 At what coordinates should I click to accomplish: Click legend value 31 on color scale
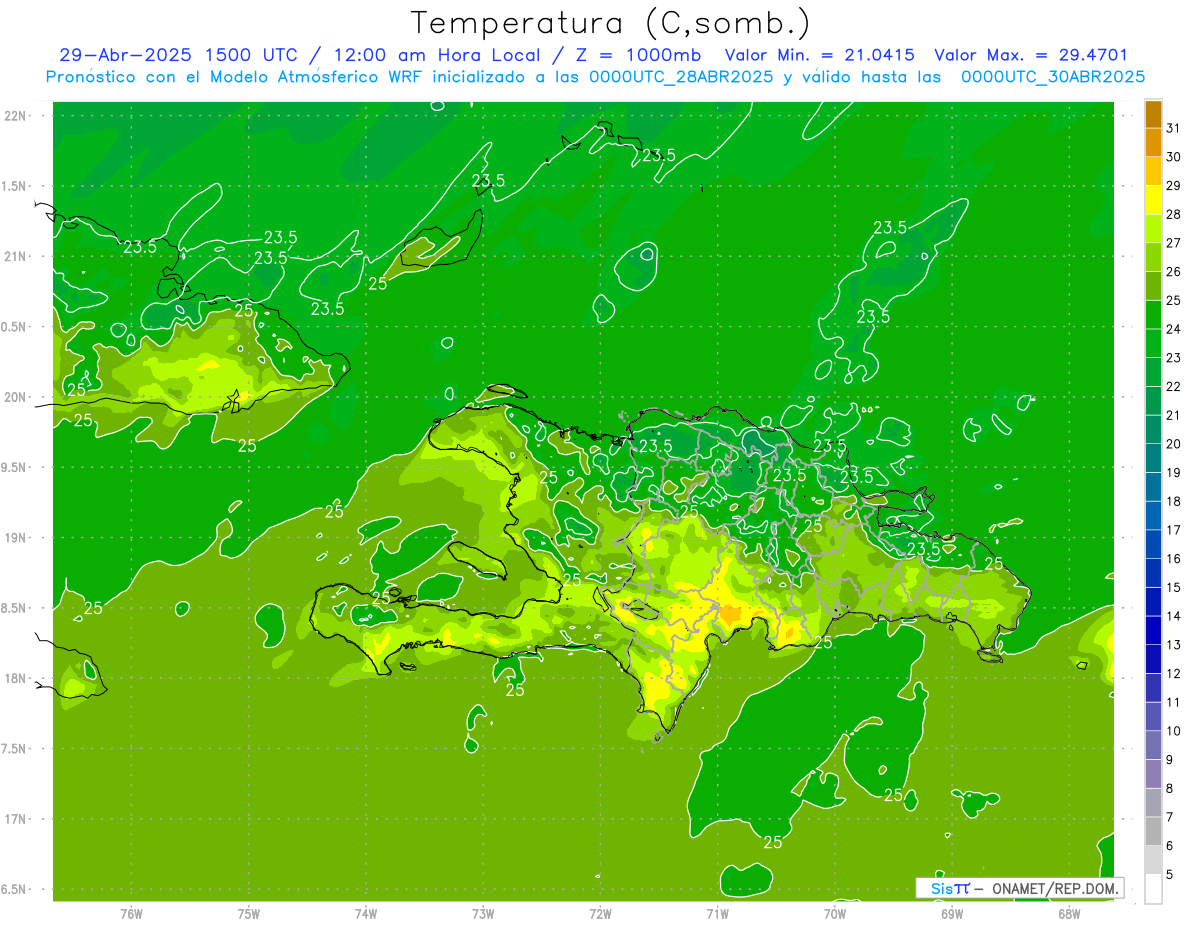click(1173, 128)
